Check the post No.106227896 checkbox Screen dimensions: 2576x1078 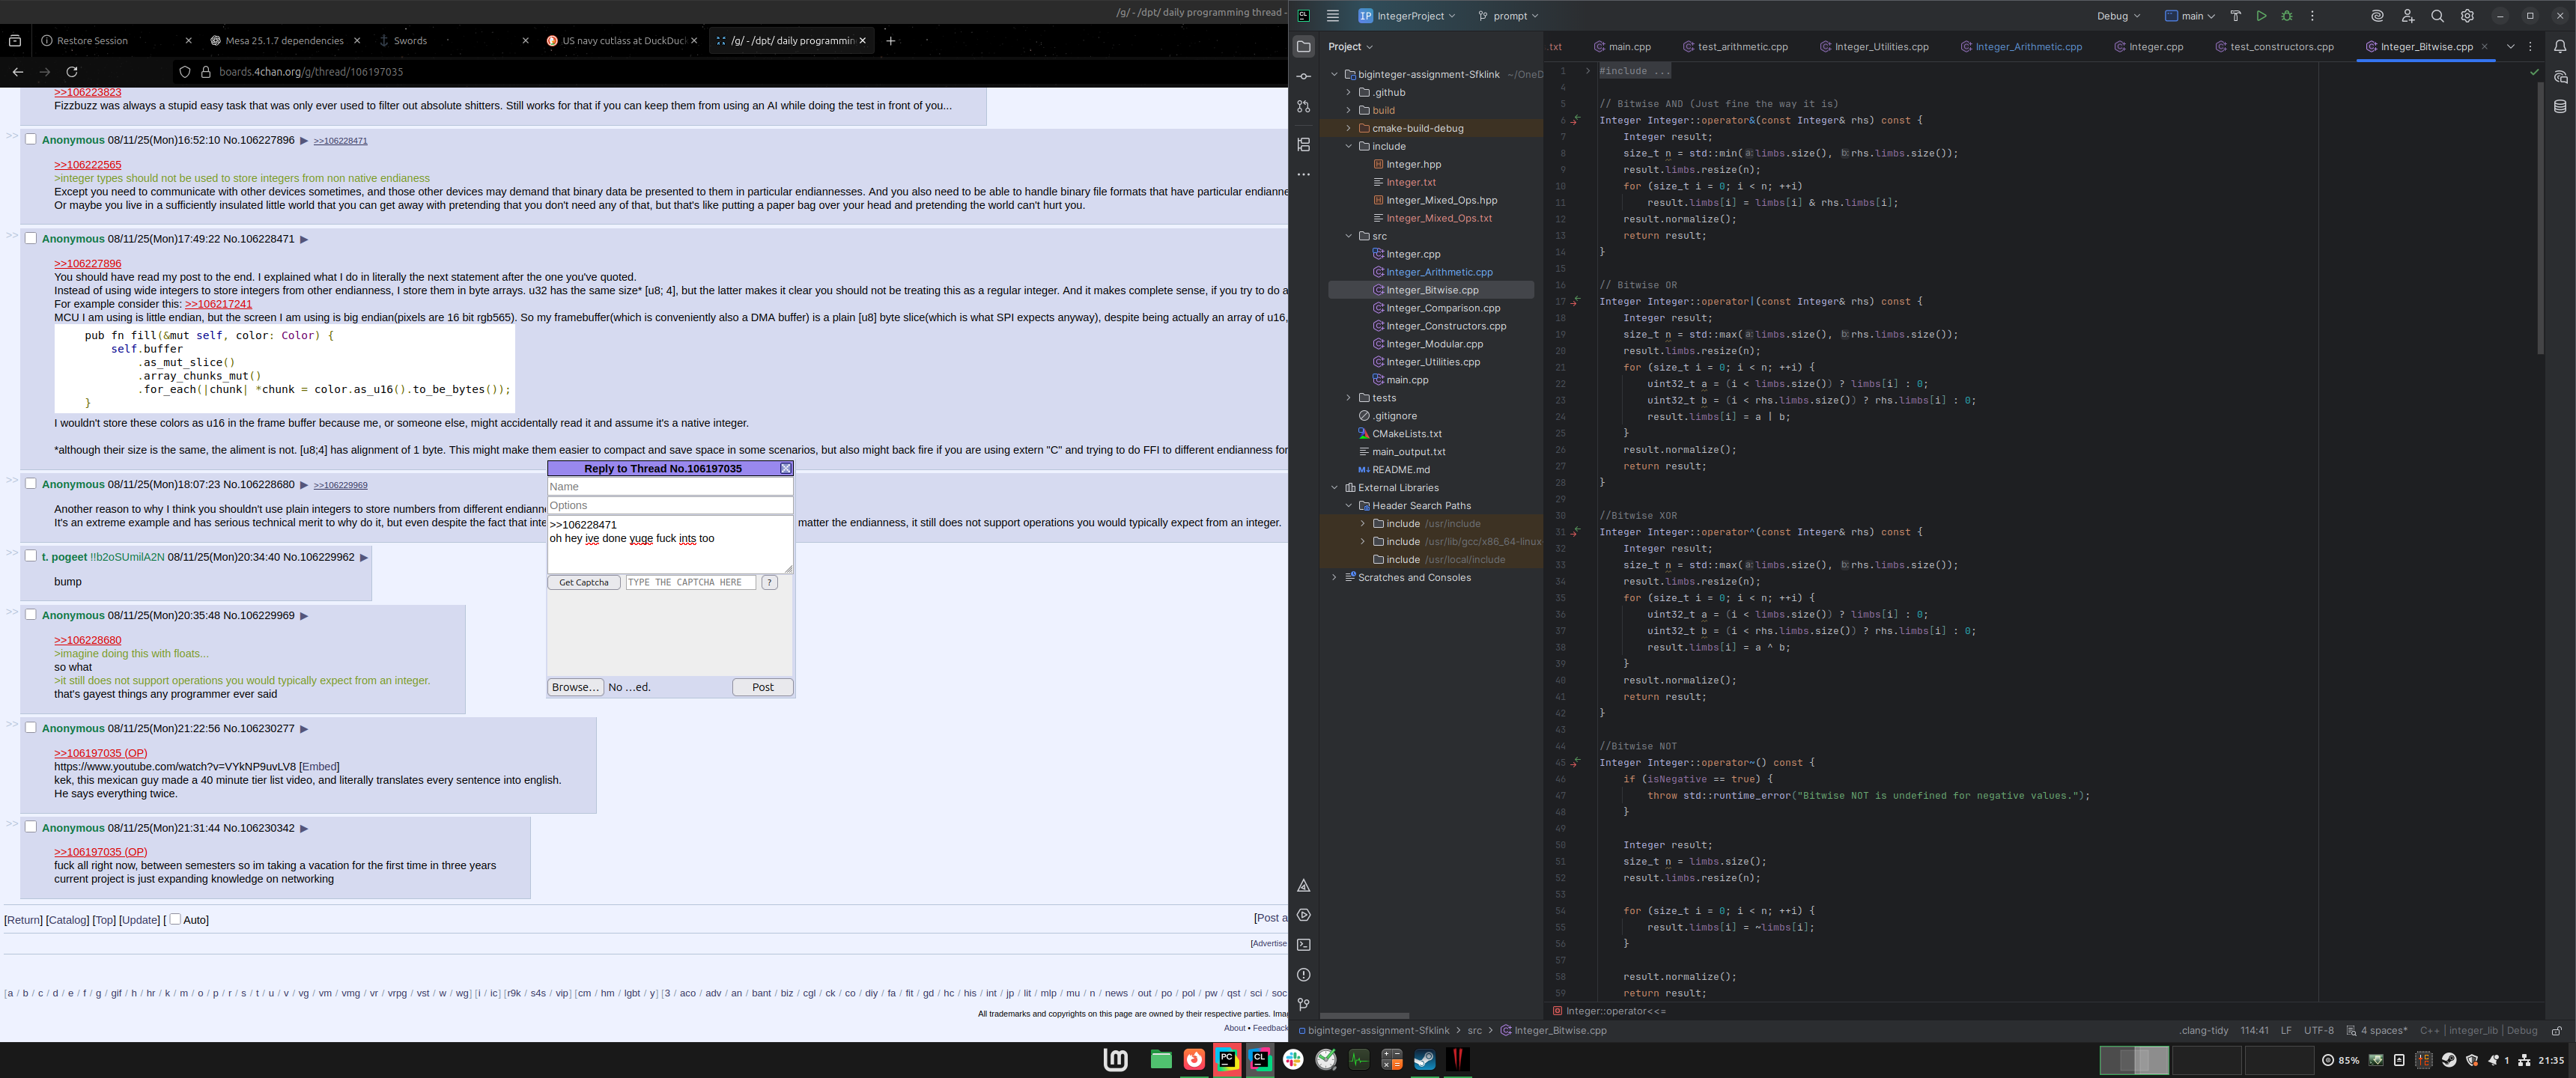(x=31, y=139)
